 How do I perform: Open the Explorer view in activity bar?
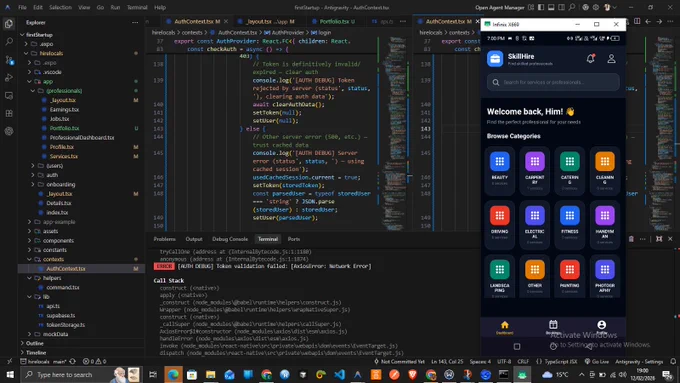[x=9, y=23]
